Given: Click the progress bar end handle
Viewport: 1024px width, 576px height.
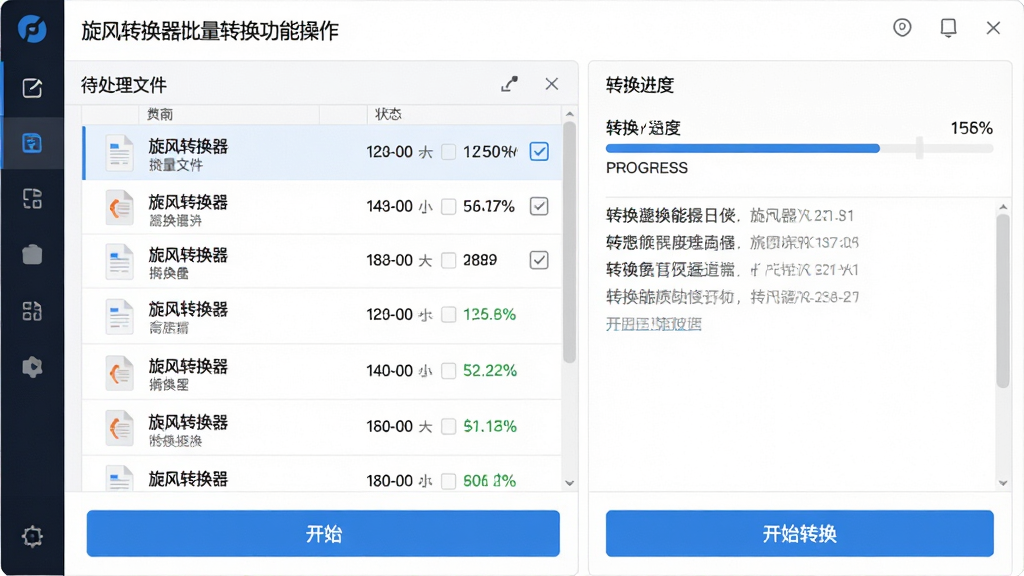Looking at the screenshot, I should point(920,148).
